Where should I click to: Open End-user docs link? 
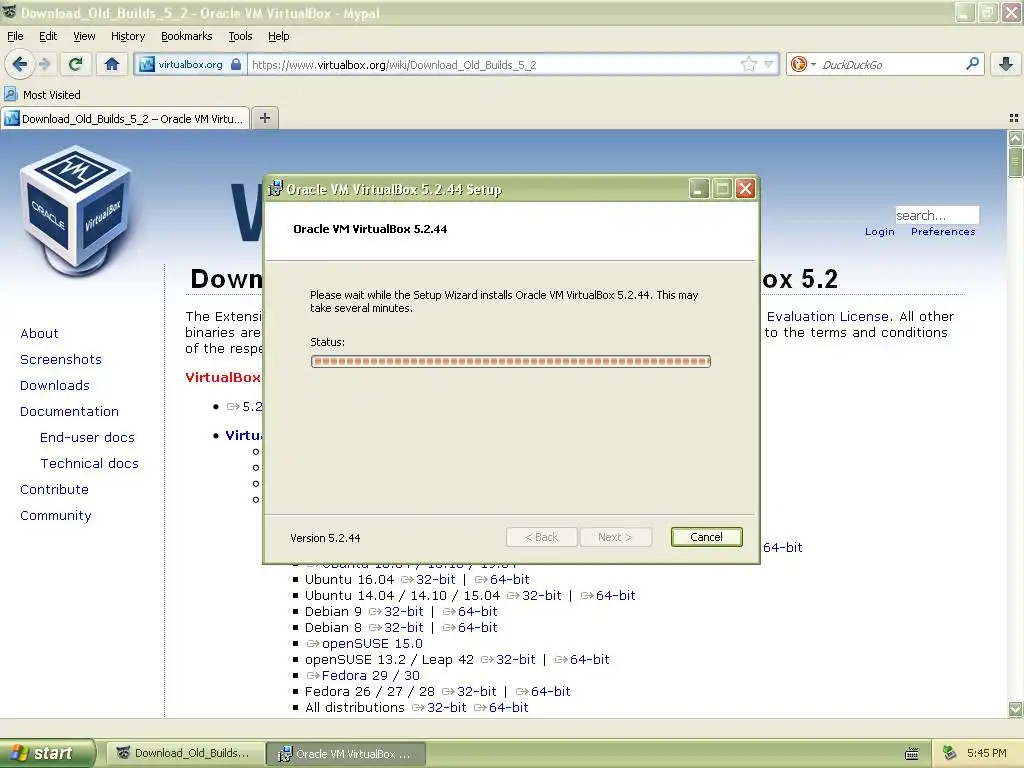(x=87, y=438)
